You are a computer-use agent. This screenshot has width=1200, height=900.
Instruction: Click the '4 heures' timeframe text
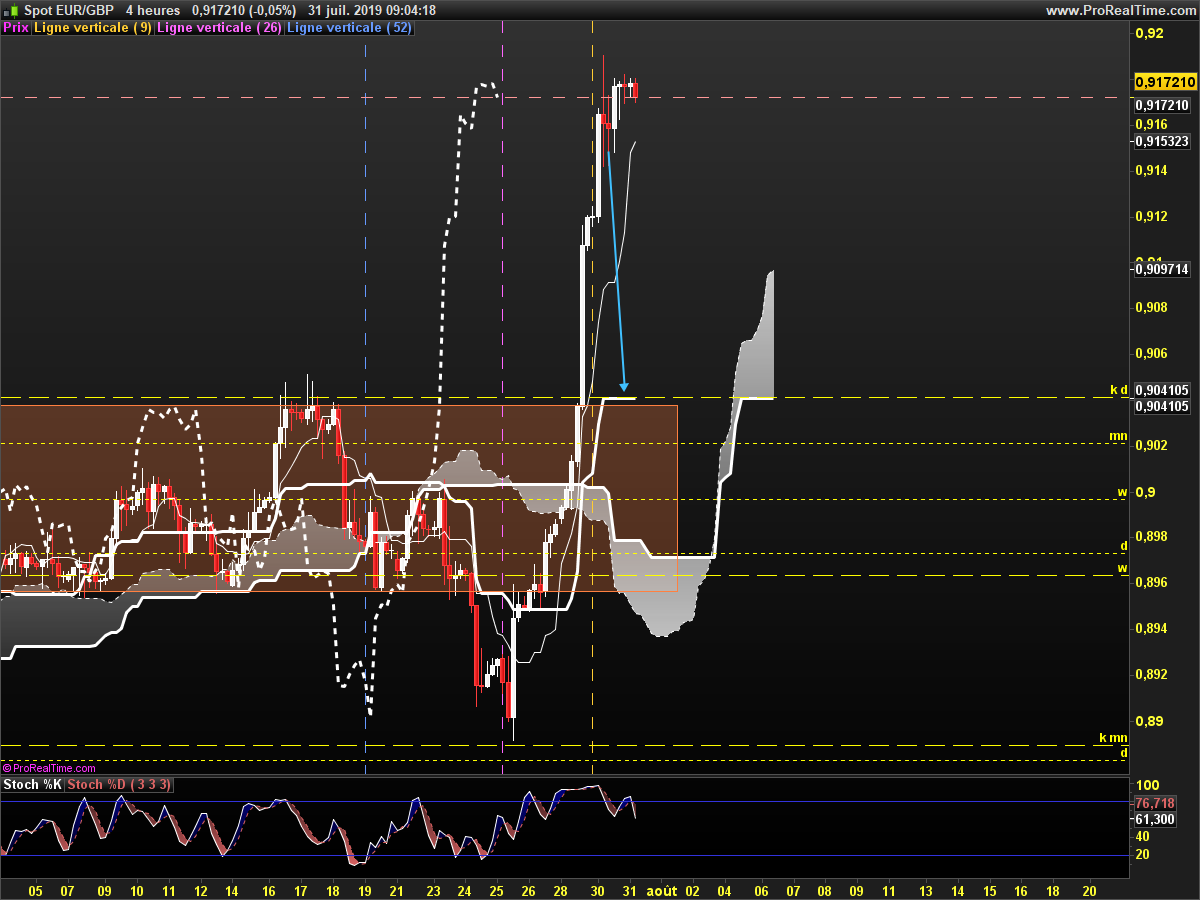coord(153,10)
